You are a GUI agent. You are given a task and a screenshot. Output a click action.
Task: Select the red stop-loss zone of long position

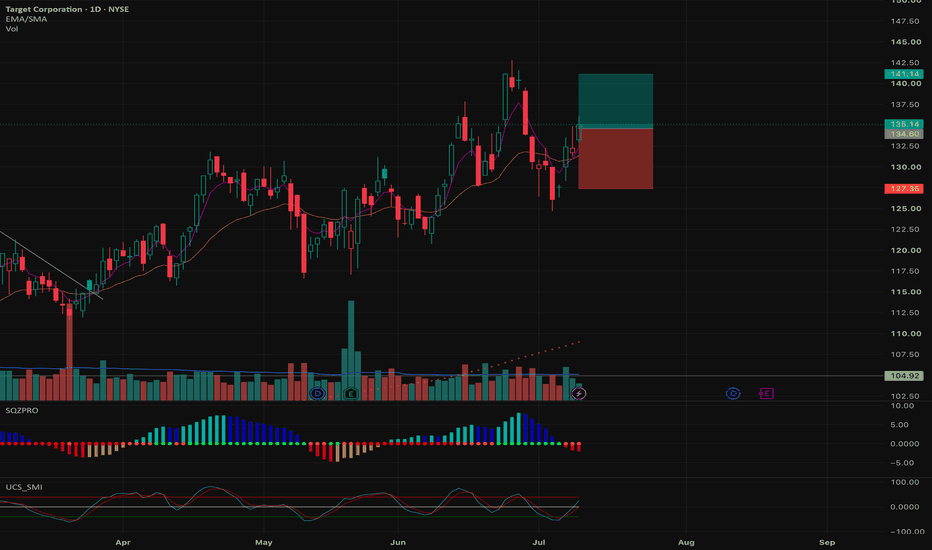(x=616, y=159)
